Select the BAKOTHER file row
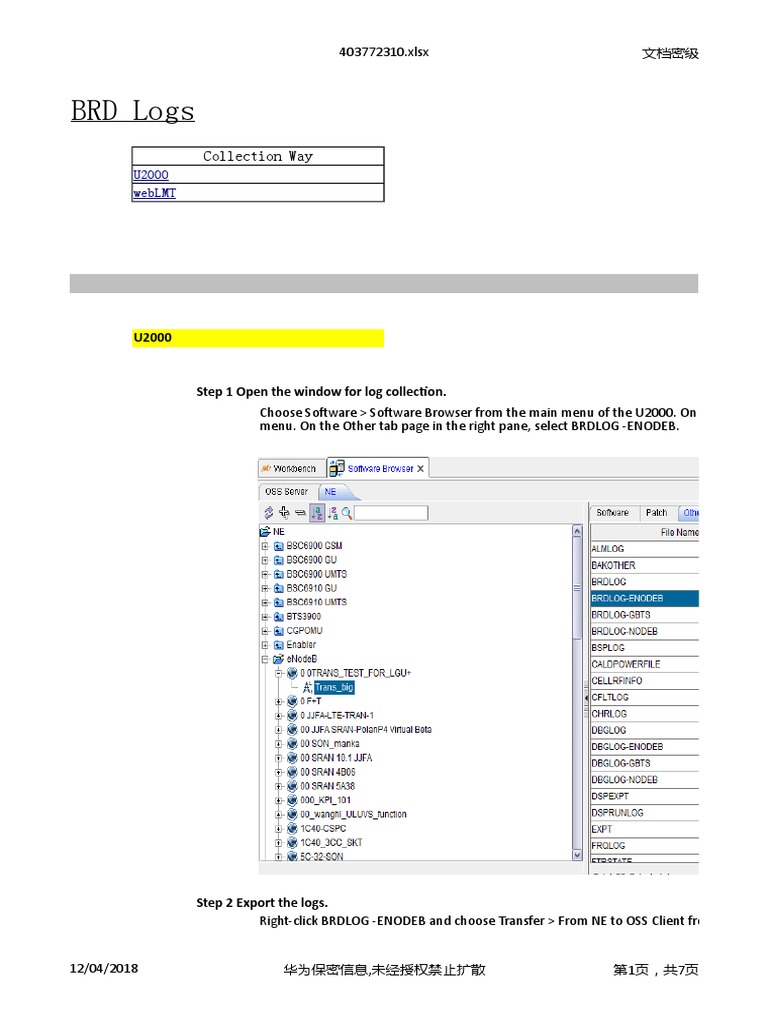Image resolution: width=768 pixels, height=1024 pixels. (x=645, y=566)
